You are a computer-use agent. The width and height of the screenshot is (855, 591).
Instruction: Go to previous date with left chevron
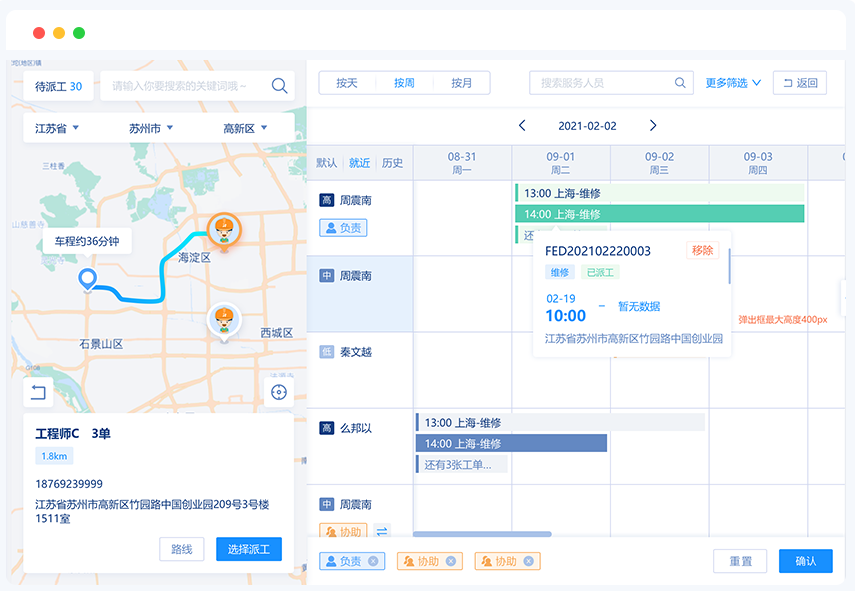tap(522, 125)
